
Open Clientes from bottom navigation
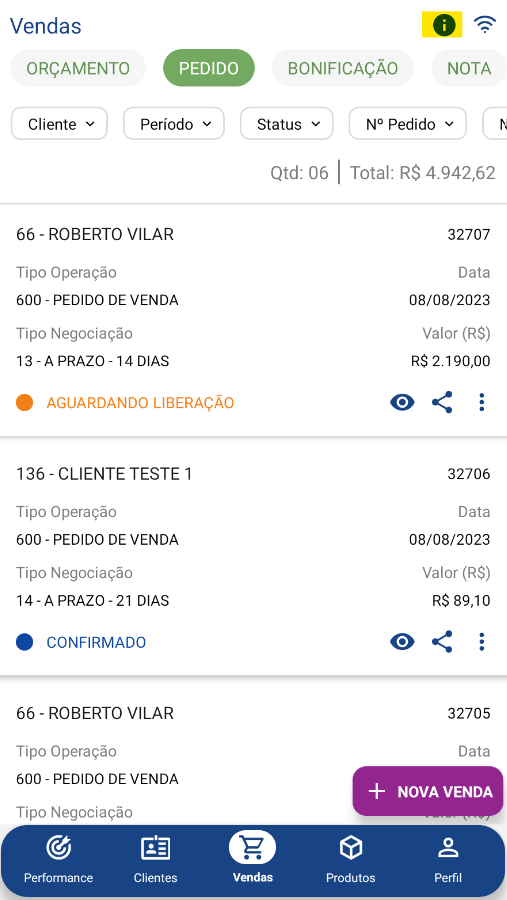(156, 859)
